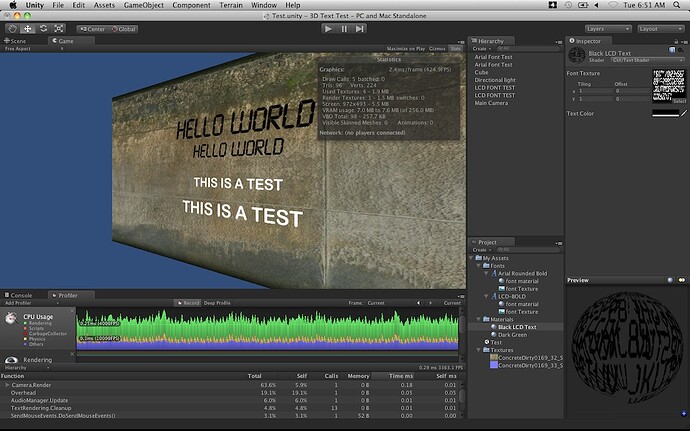Open the Layers dropdown
Image resolution: width=690 pixels, height=431 pixels.
pos(608,29)
